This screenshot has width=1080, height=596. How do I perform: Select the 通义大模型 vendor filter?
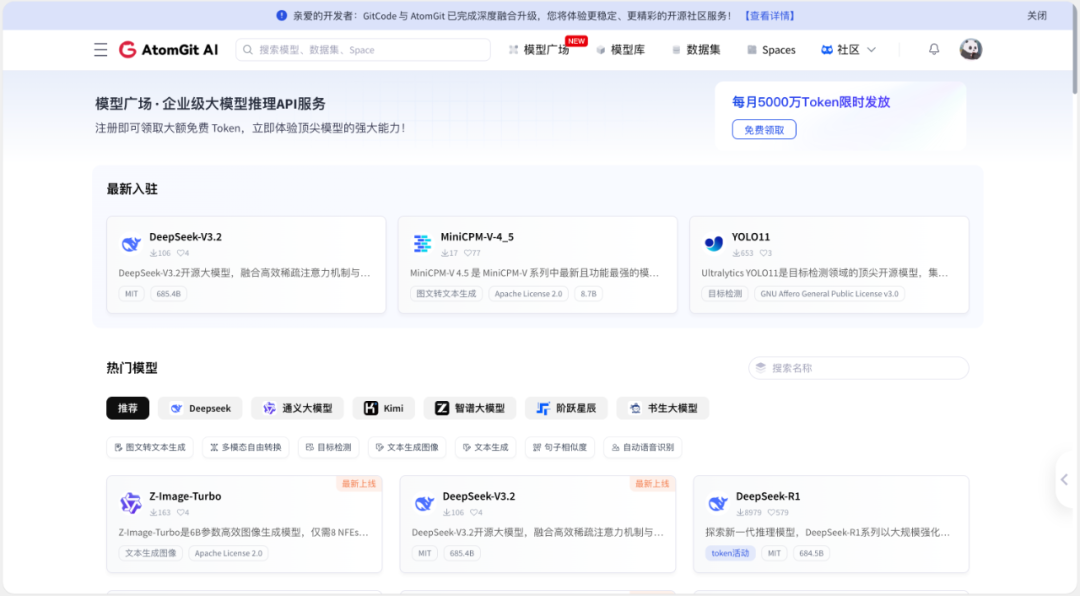coord(298,408)
